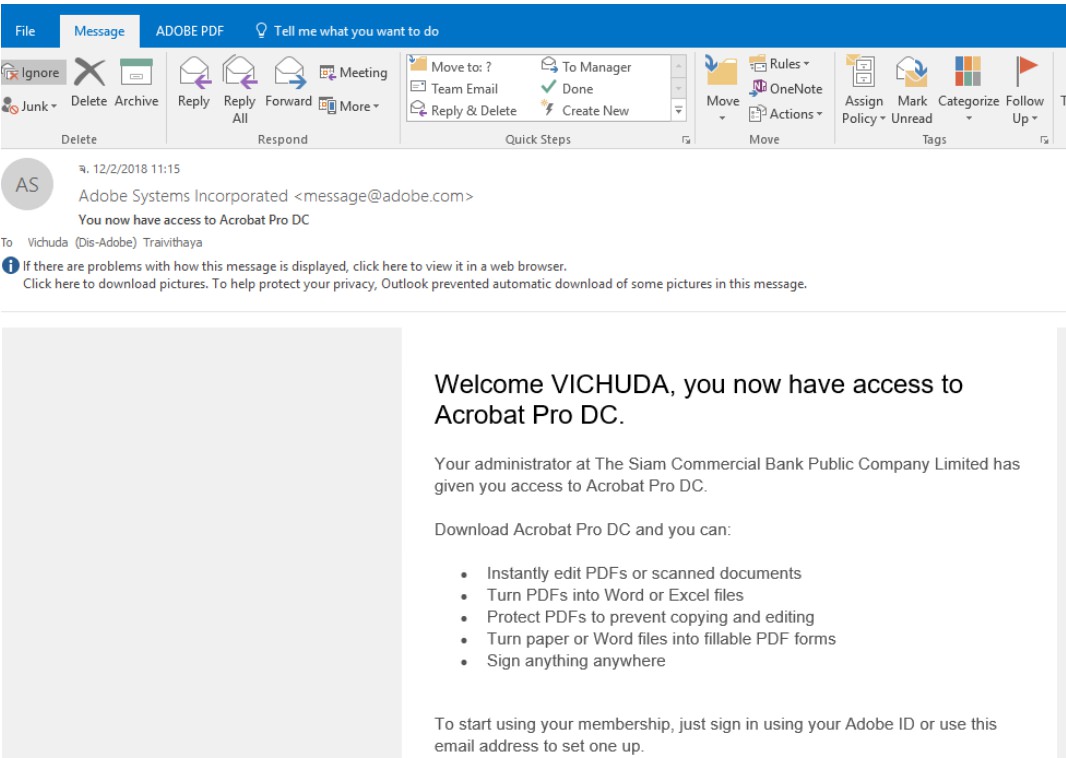The image size is (1066, 758).
Task: Click 'Sign anything anywhere' bullet
Action: point(576,660)
